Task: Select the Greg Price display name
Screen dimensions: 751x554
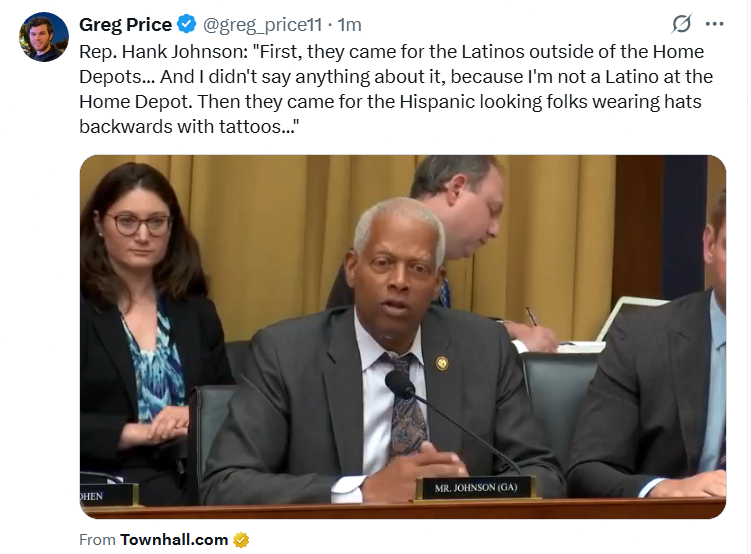Action: coord(125,24)
